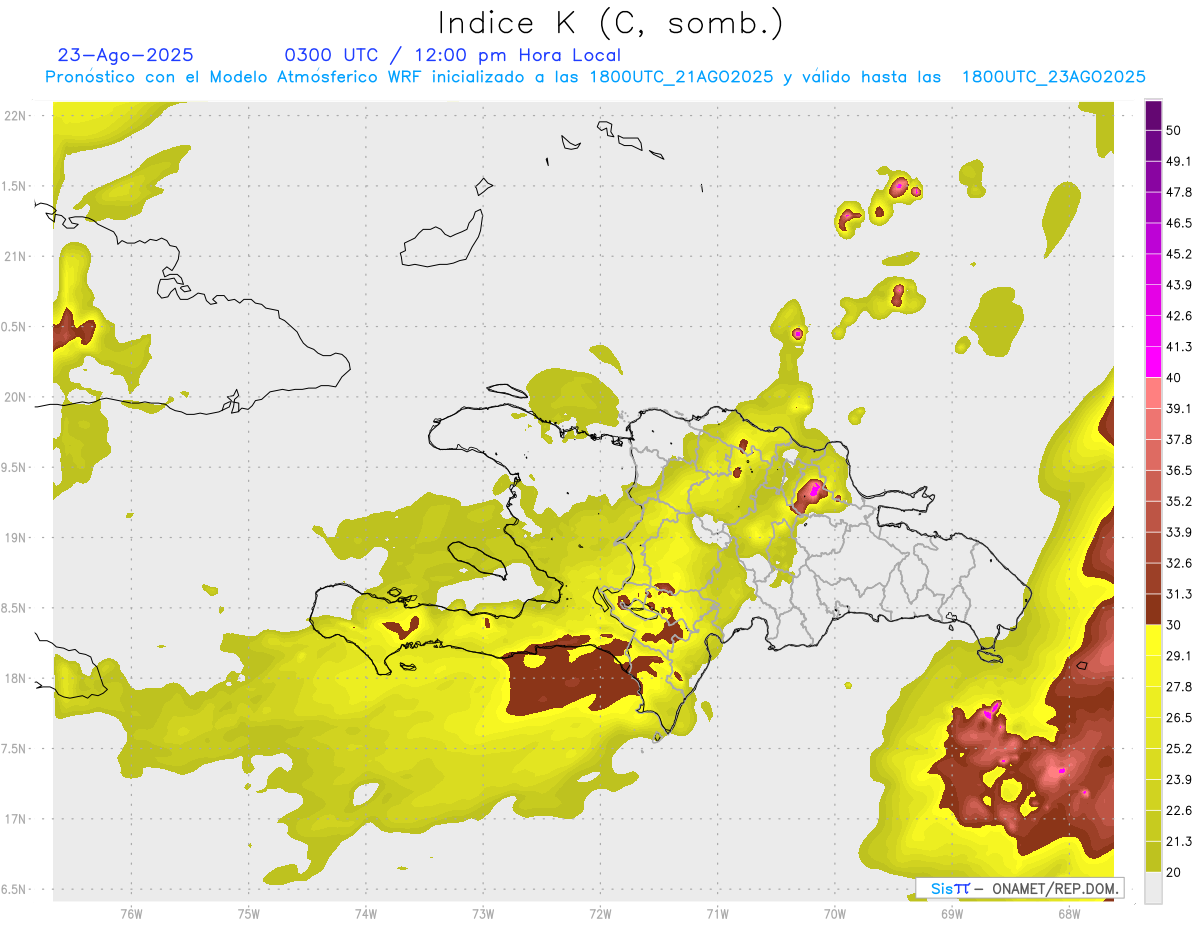This screenshot has width=1200, height=927.
Task: Click the legend value "32.6"
Action: pos(1179,563)
